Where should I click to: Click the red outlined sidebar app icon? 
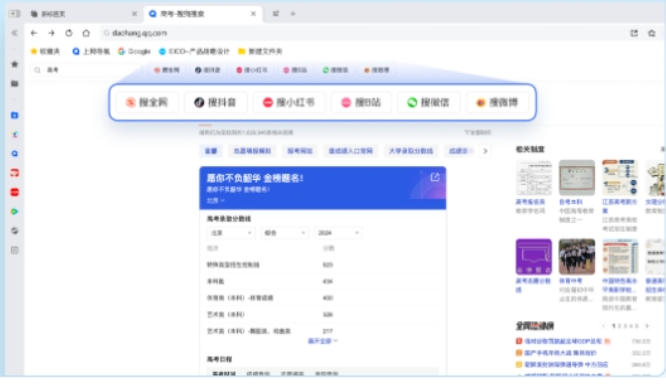[x=14, y=173]
